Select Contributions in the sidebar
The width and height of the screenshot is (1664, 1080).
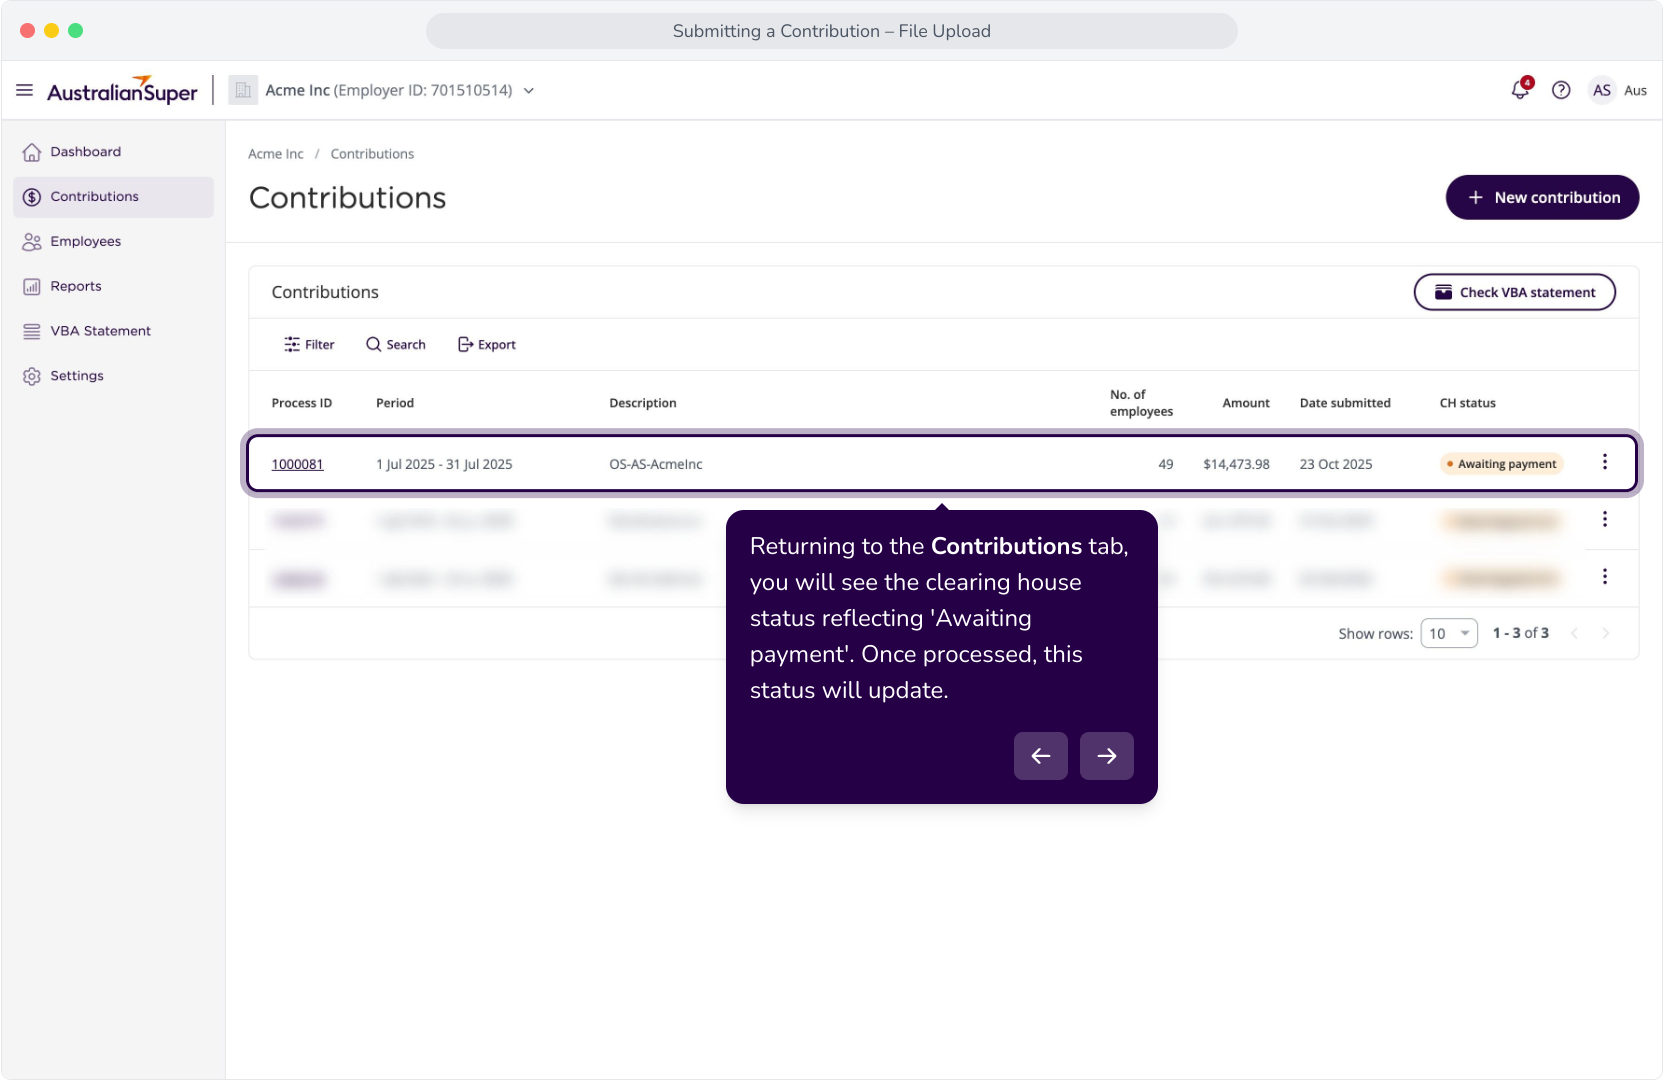click(113, 197)
